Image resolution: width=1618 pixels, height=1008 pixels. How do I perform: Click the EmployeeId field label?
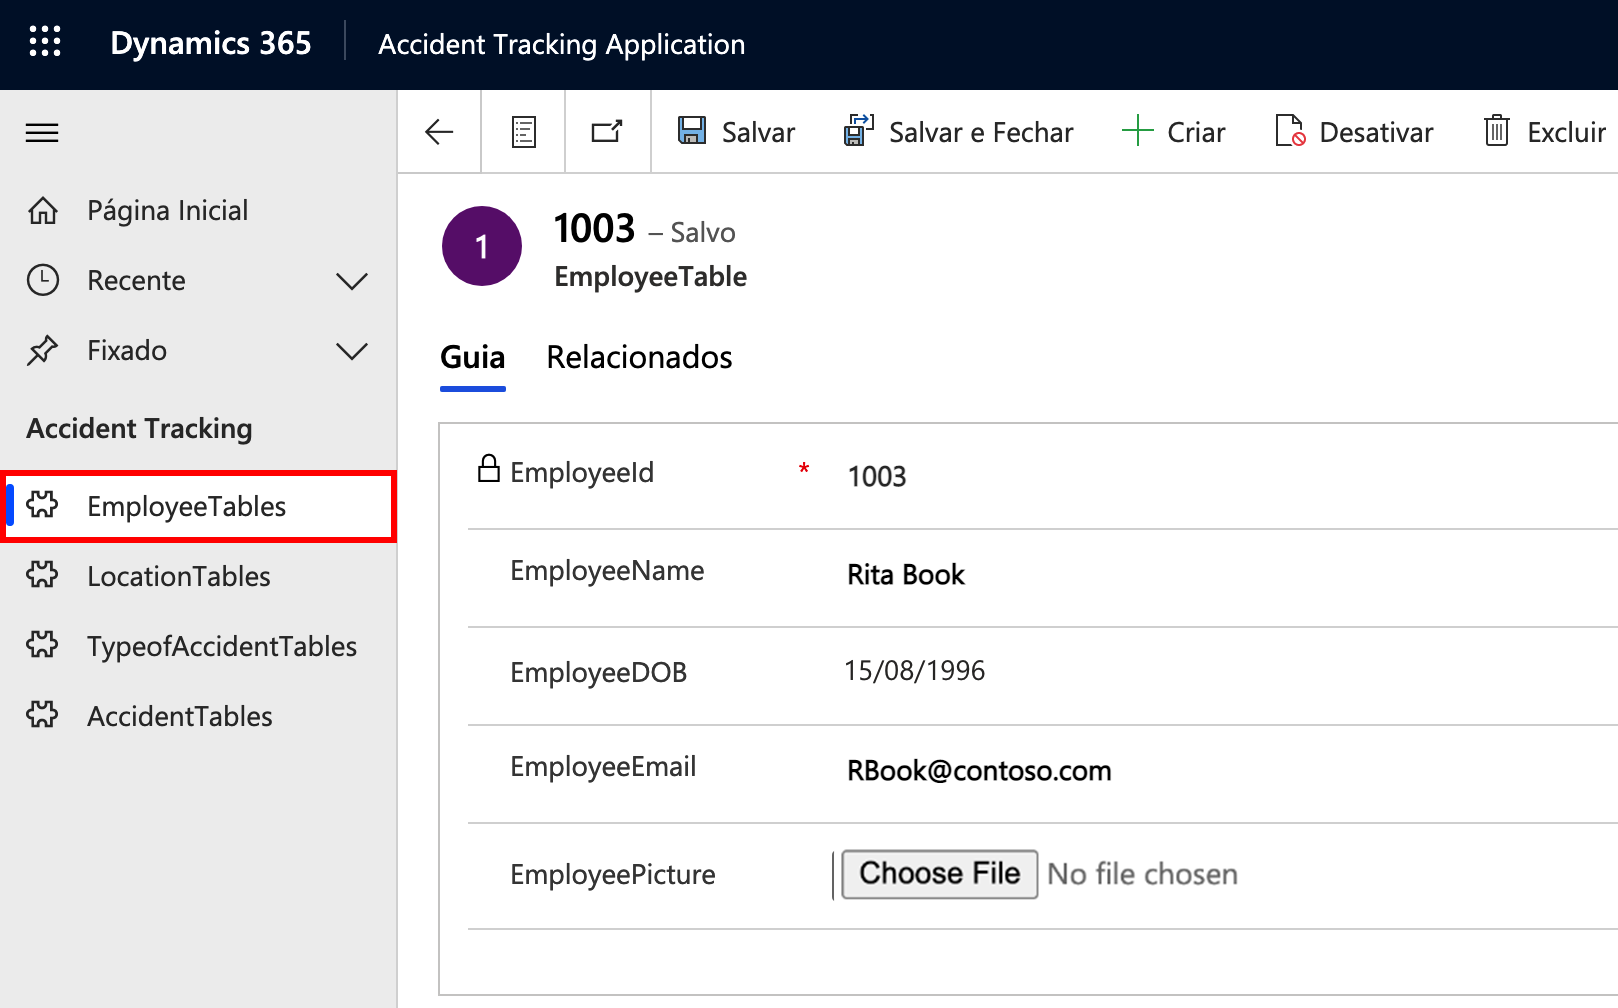[x=582, y=472]
